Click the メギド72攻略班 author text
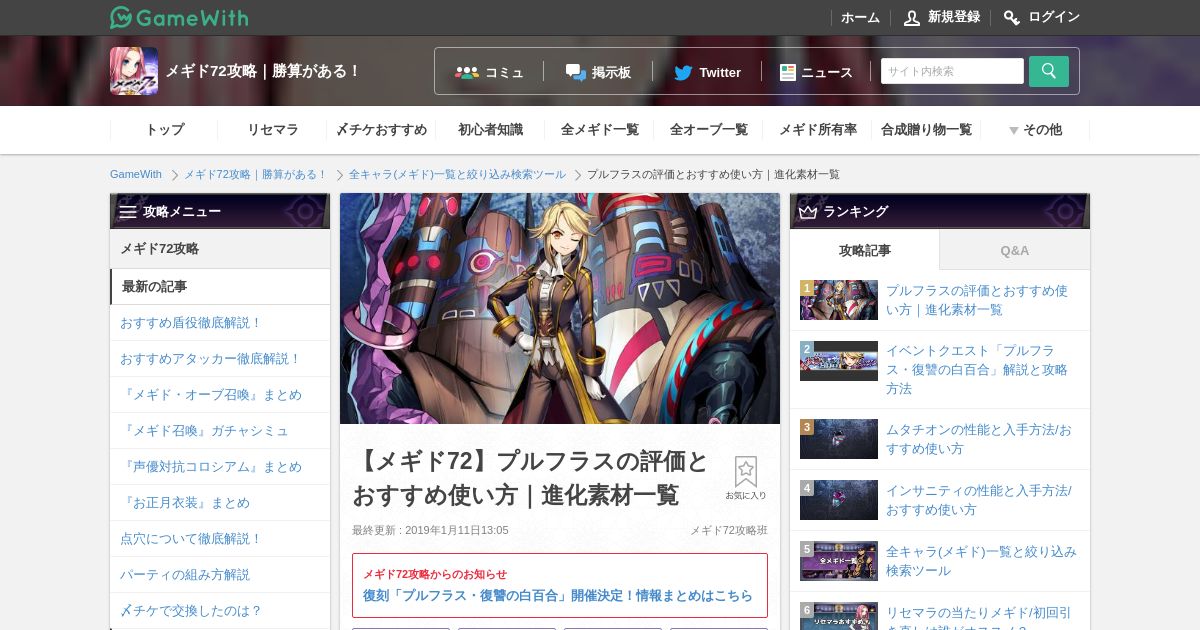The height and width of the screenshot is (630, 1200). 729,530
